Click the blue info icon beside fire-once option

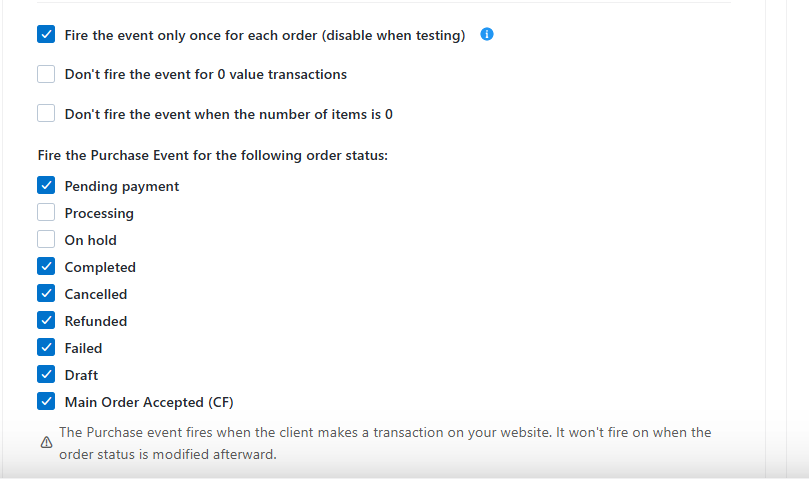click(487, 35)
